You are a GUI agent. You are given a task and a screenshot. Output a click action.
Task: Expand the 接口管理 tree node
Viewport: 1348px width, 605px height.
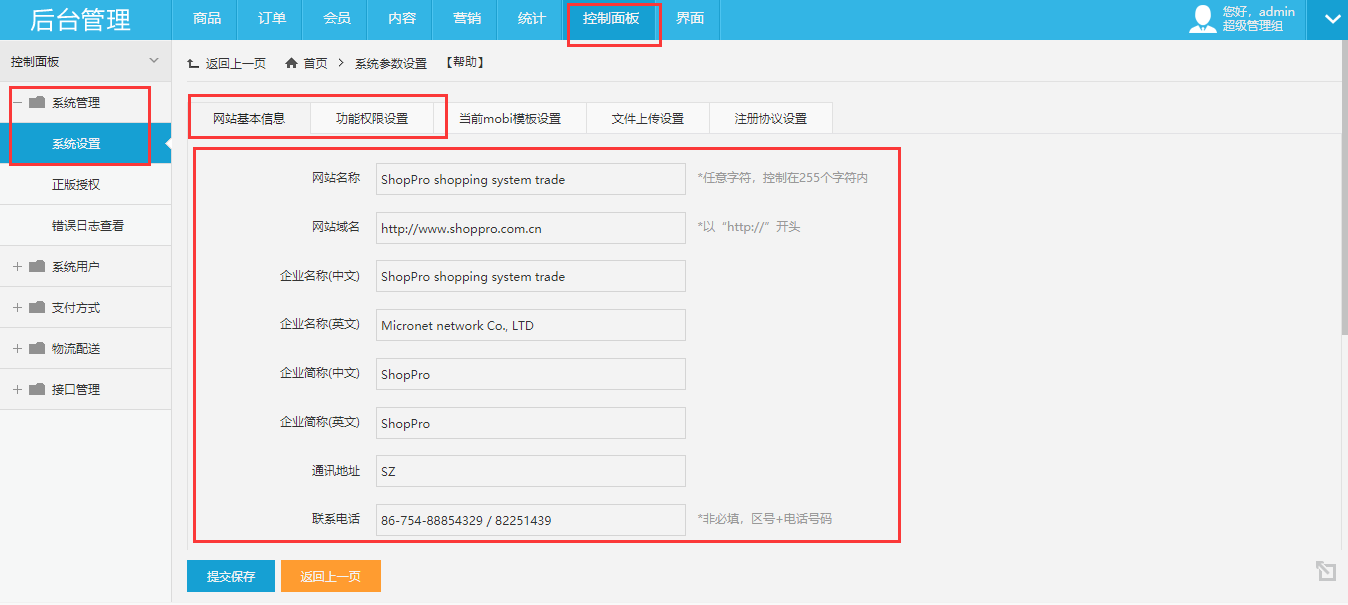17,389
